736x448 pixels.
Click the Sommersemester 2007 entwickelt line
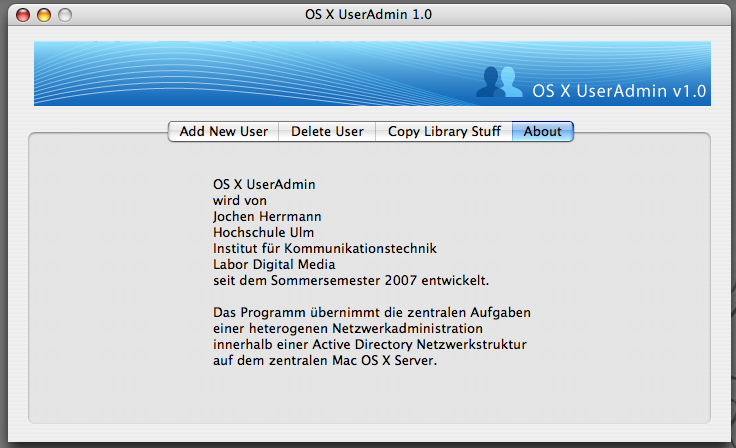(351, 280)
